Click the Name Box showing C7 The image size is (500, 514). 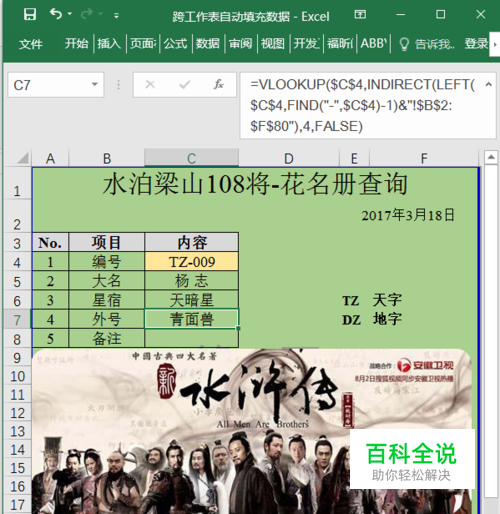pos(50,85)
